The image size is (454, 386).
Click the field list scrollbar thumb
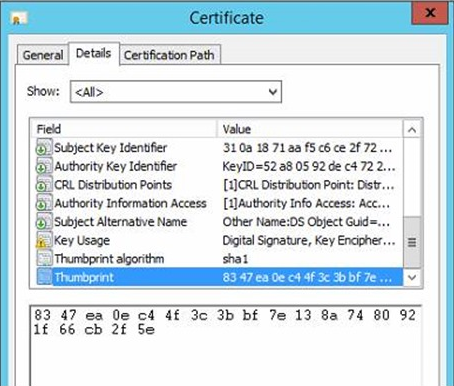click(x=412, y=242)
